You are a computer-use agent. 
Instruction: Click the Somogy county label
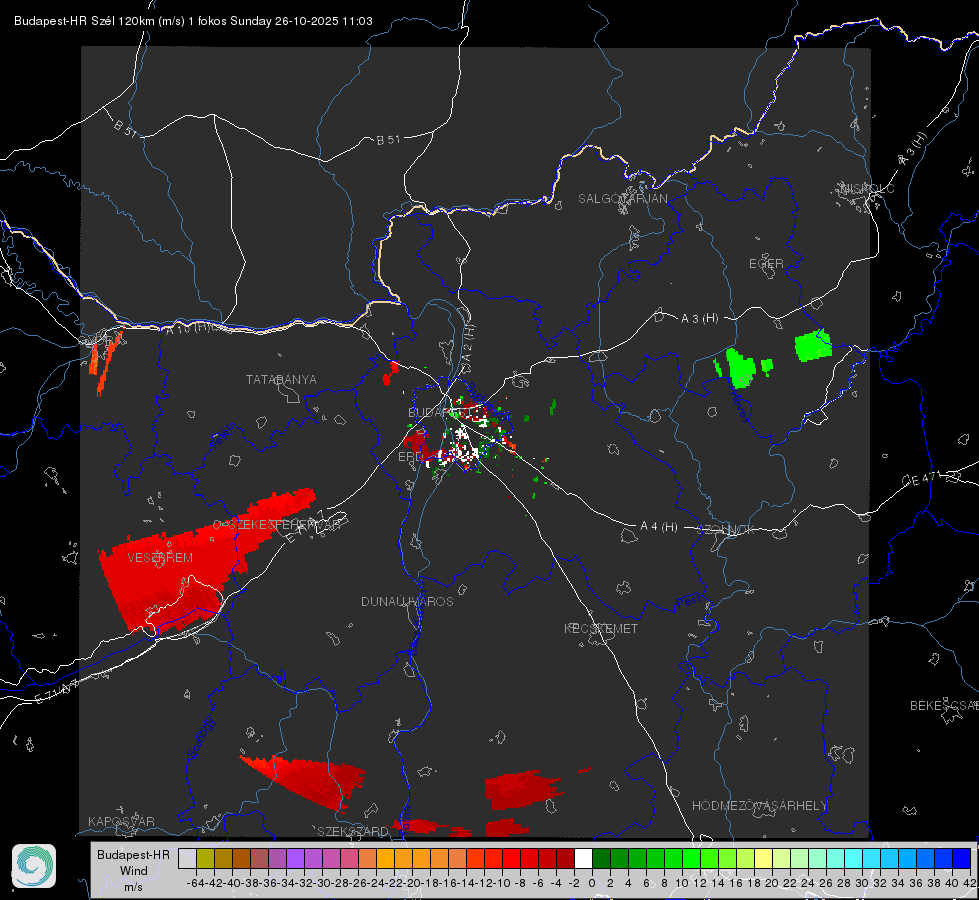200,739
